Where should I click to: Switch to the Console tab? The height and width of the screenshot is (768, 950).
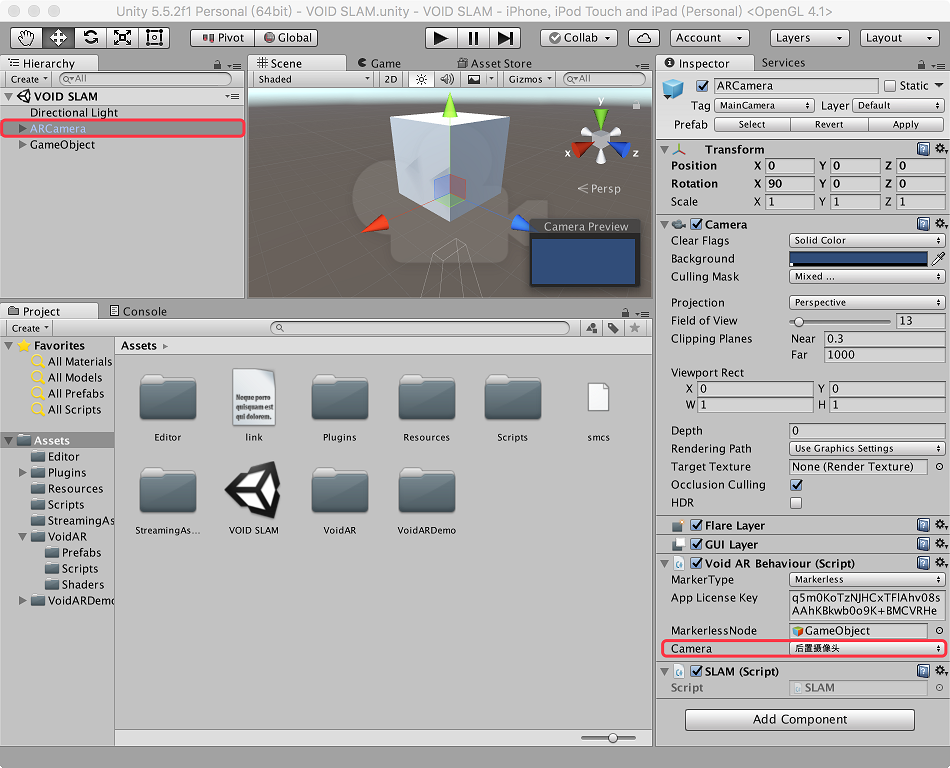tap(138, 311)
